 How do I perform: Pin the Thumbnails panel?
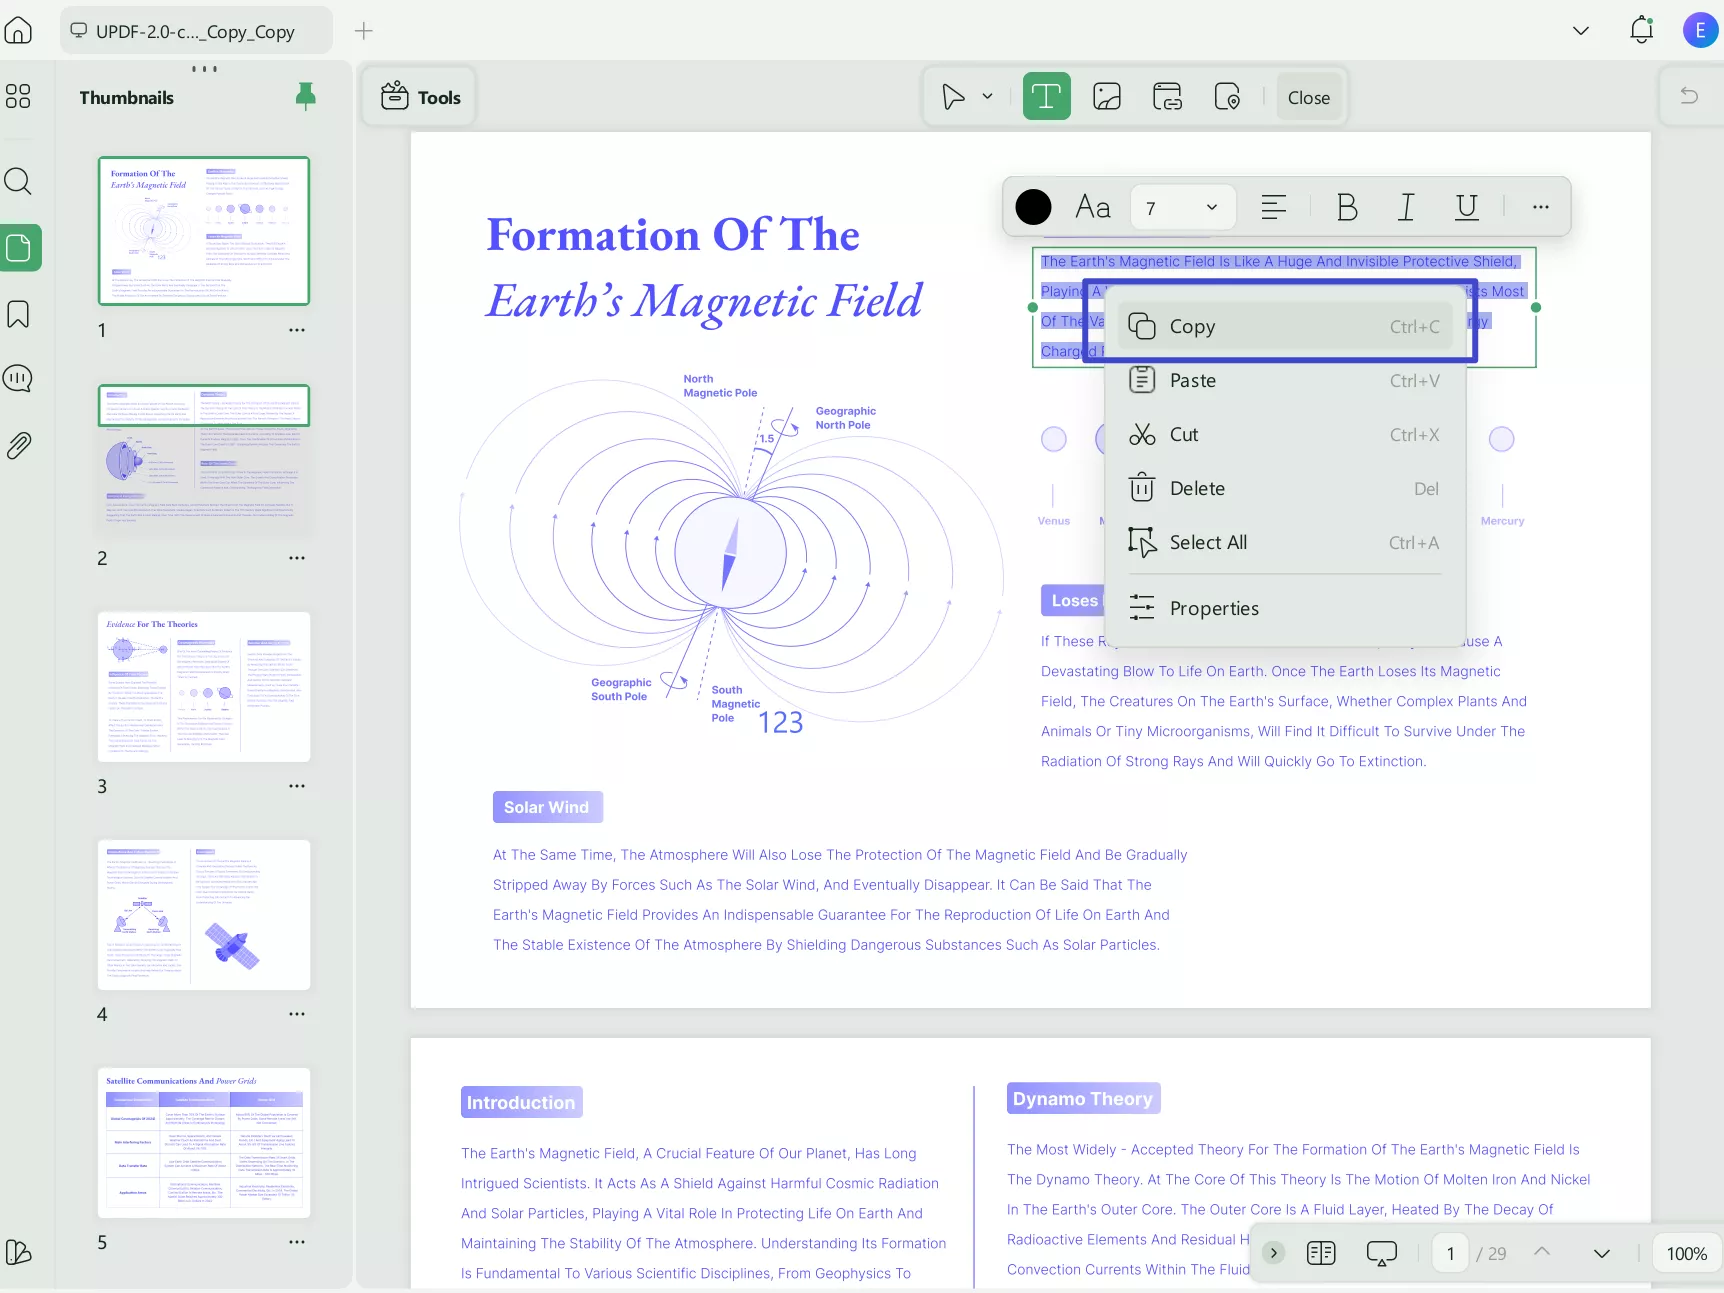click(306, 96)
